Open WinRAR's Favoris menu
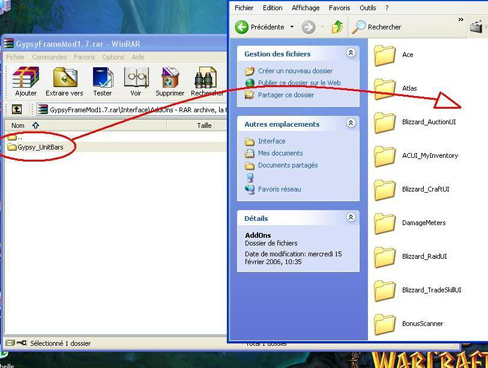Image resolution: width=488 pixels, height=368 pixels. coord(84,57)
